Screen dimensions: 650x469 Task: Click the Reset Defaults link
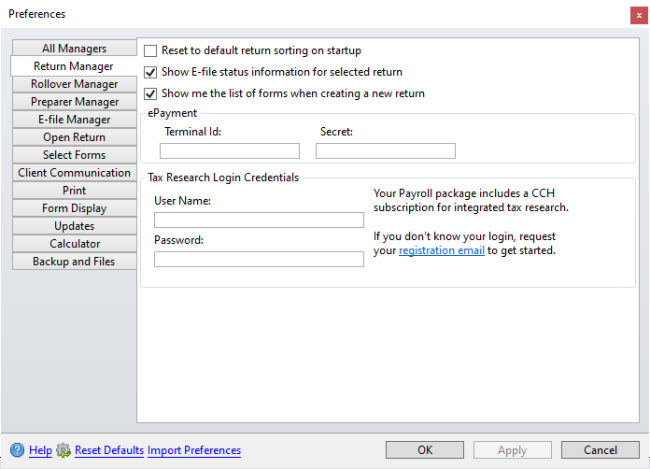109,450
